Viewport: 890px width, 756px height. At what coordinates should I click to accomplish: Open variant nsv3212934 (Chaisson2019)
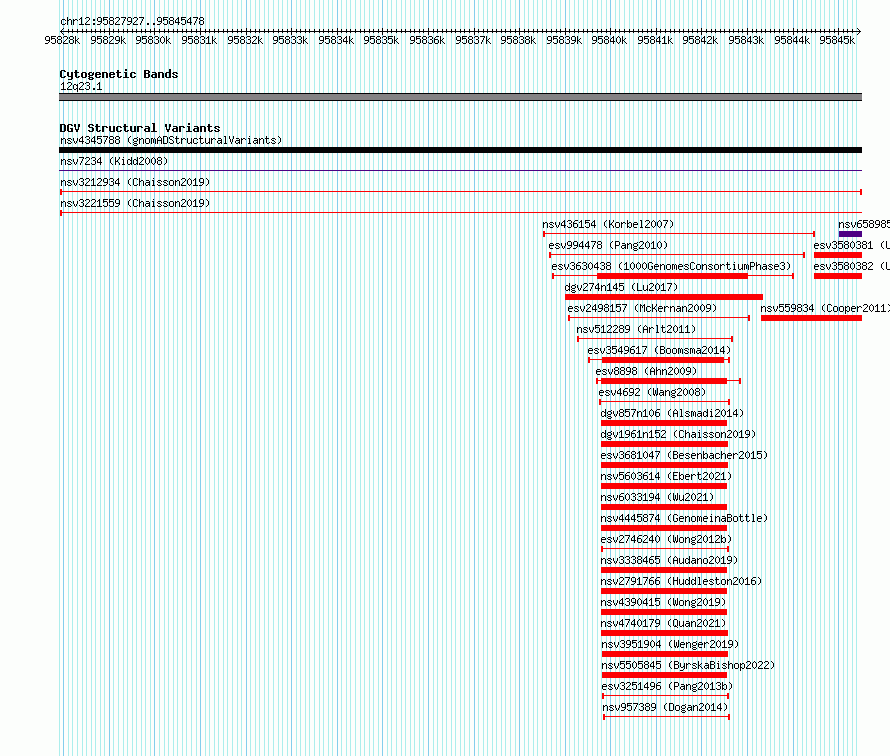pyautogui.click(x=135, y=182)
